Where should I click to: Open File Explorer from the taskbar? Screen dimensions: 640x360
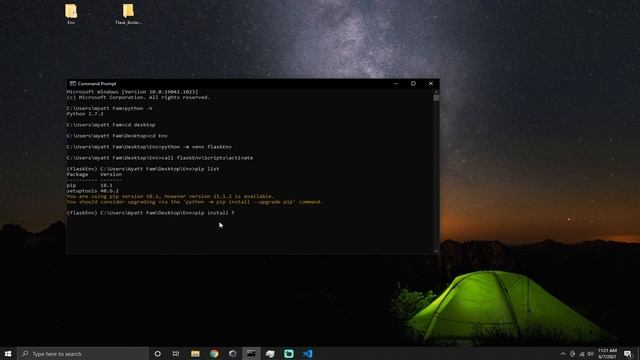click(195, 353)
